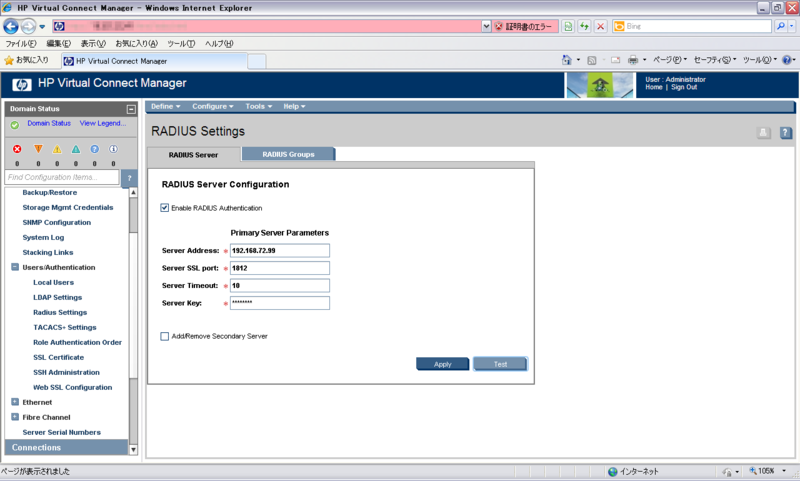
Task: Click the yellow warning status icon
Action: [57, 149]
